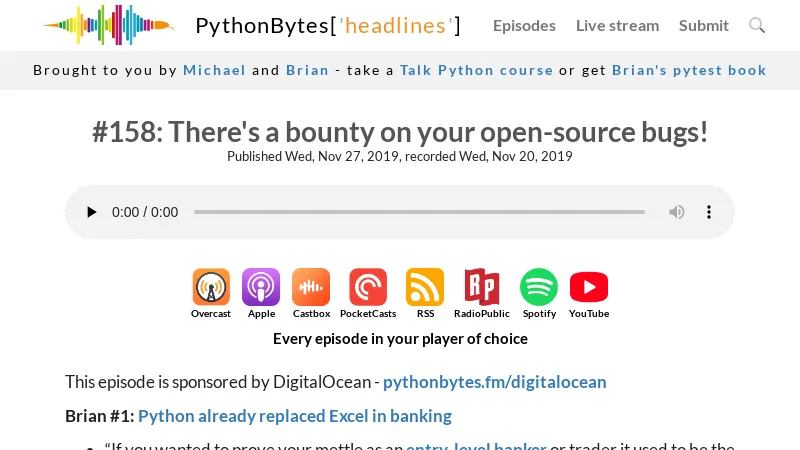Open the Overcast podcast player icon

[211, 288]
